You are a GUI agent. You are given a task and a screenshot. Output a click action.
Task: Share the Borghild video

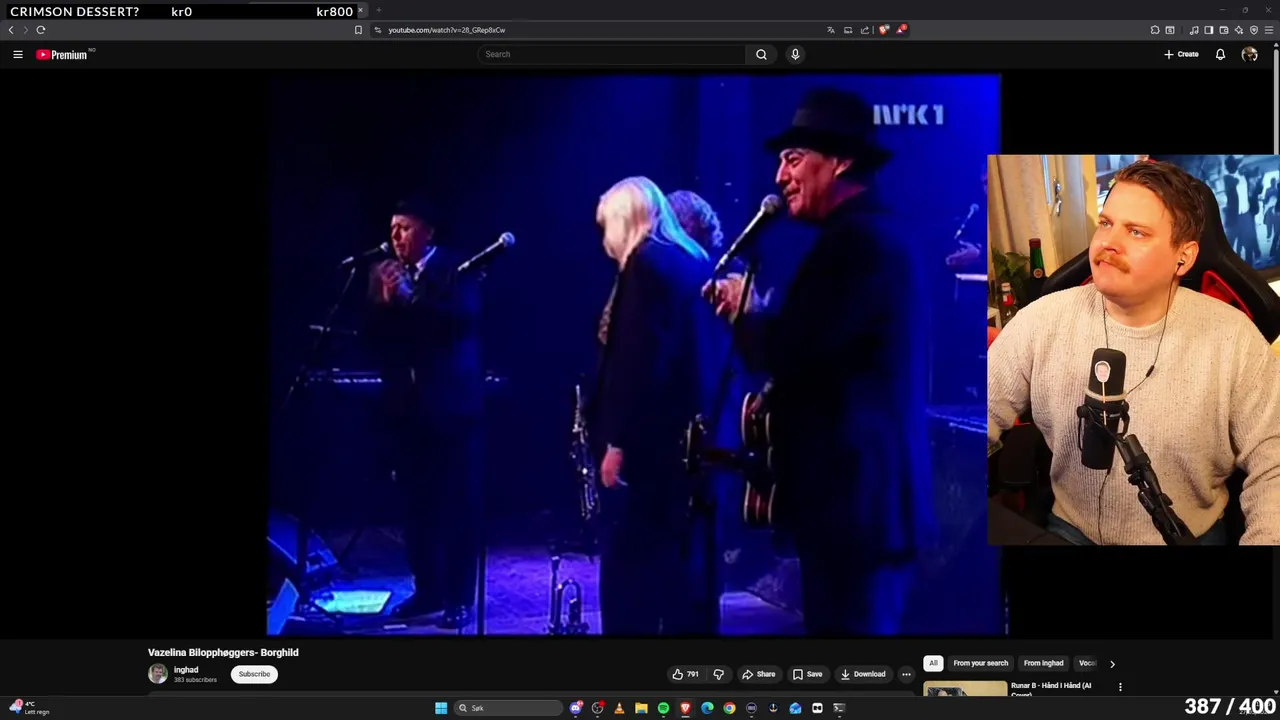pyautogui.click(x=758, y=674)
